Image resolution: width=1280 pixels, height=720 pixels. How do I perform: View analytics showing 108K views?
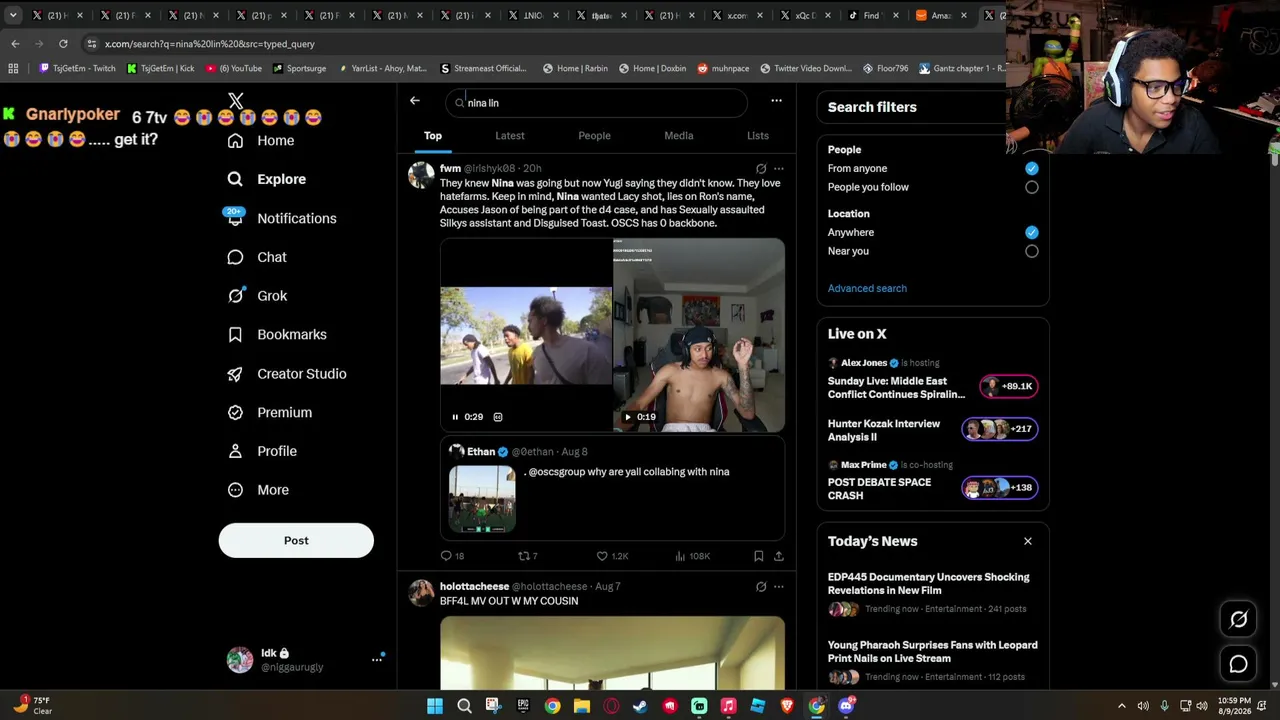[x=692, y=556]
